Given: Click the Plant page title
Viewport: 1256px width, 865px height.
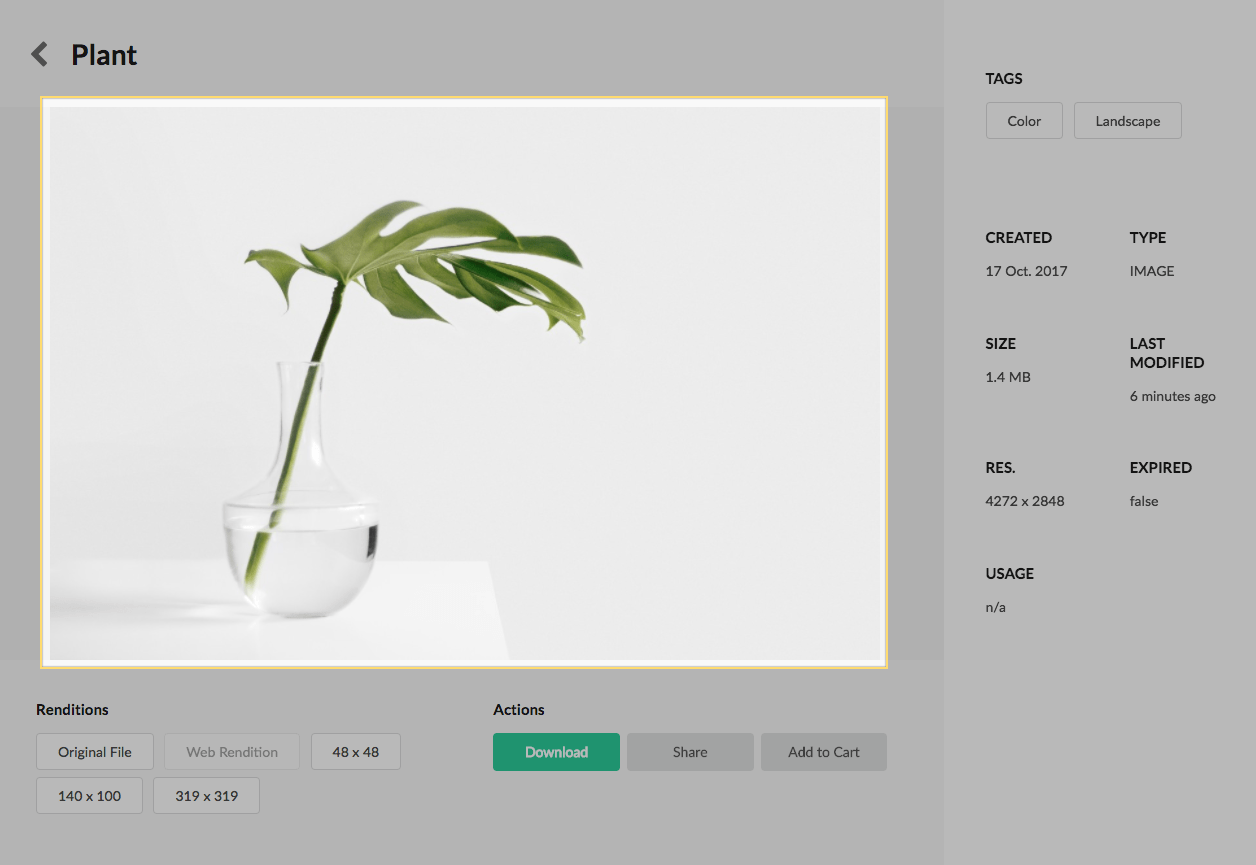Looking at the screenshot, I should click(104, 55).
